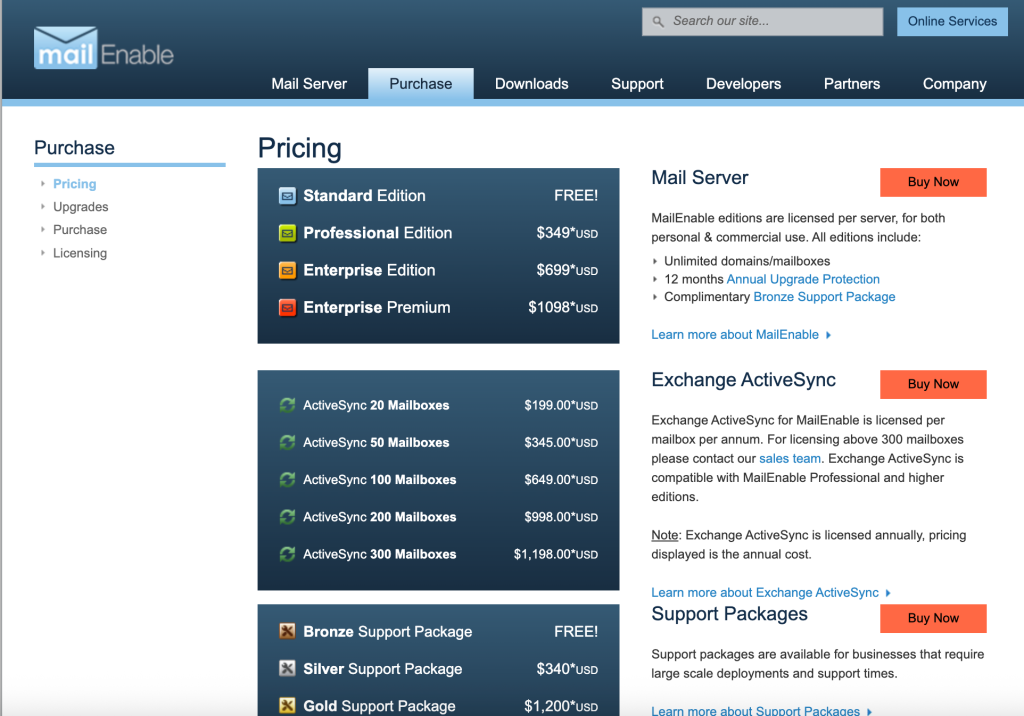The image size is (1024, 716).
Task: Open the Online Services button
Action: coord(952,22)
